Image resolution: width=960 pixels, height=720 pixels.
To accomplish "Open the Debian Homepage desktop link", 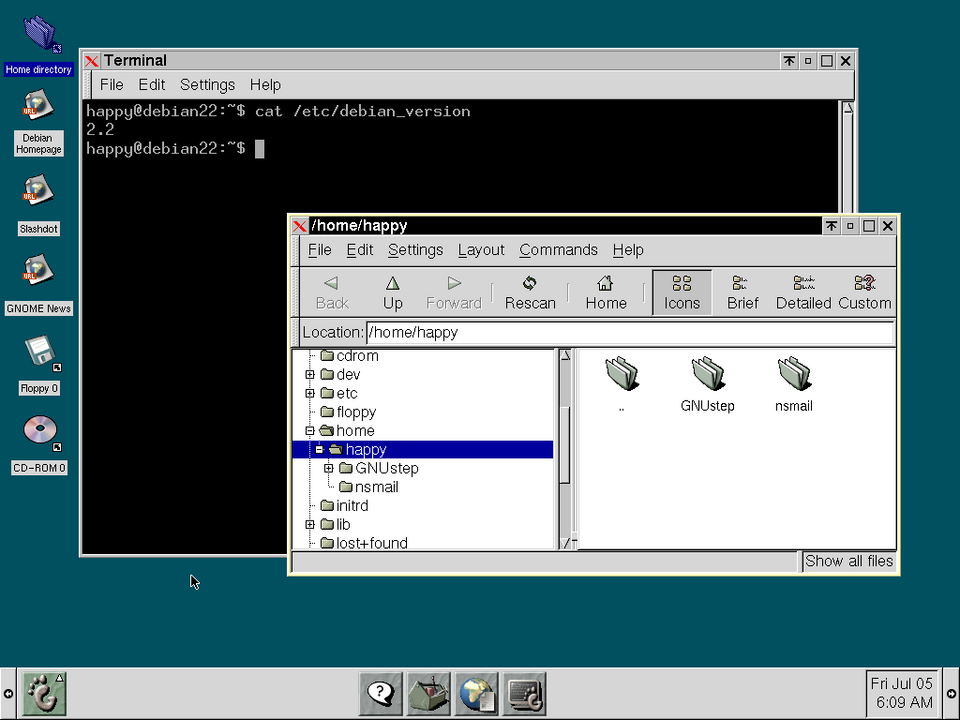I will click(38, 105).
